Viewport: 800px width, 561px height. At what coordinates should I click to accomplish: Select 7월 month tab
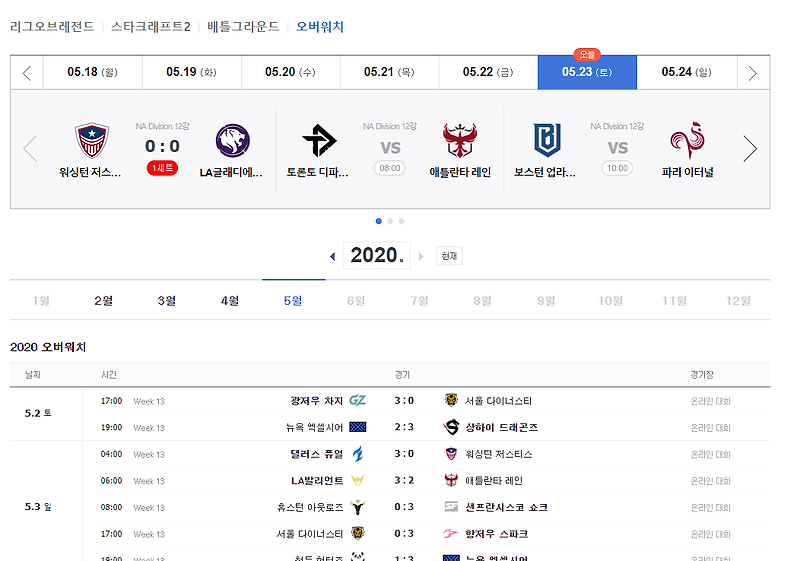pos(419,300)
